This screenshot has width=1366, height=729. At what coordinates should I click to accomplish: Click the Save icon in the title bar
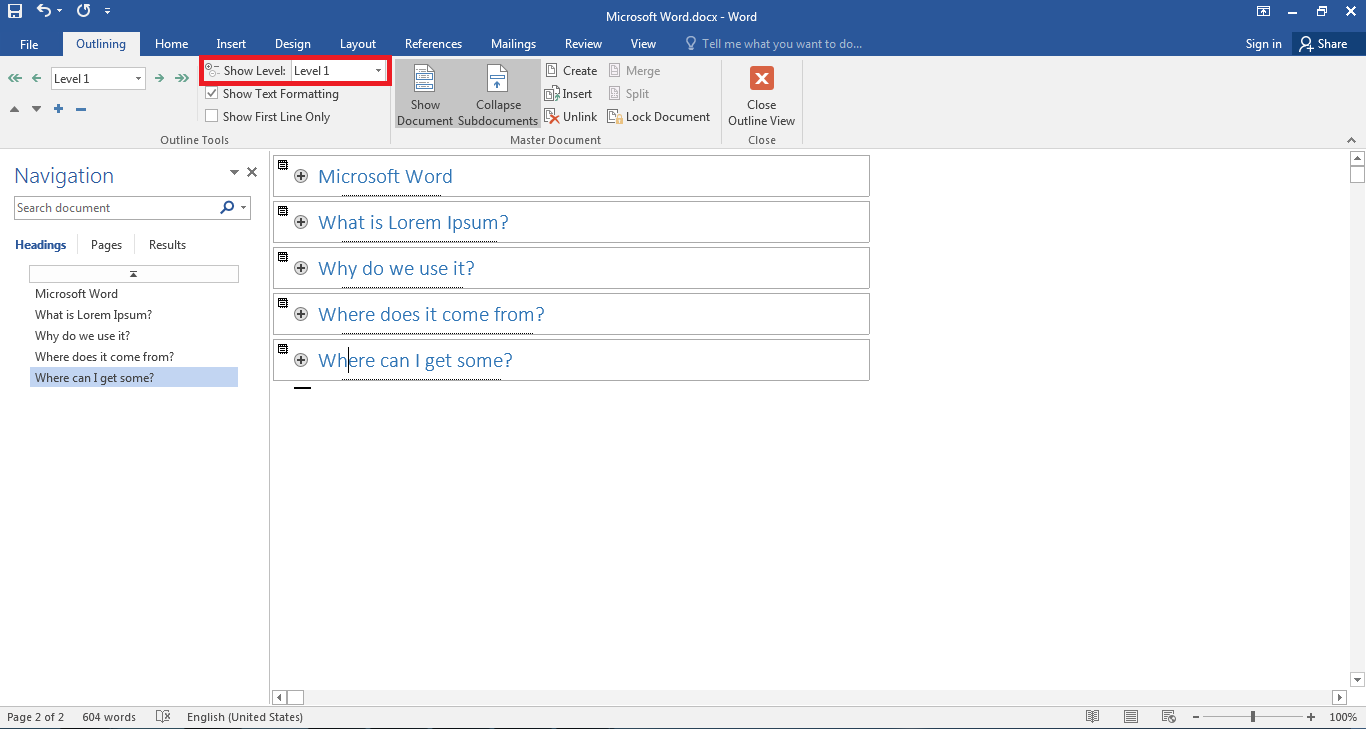[x=15, y=12]
